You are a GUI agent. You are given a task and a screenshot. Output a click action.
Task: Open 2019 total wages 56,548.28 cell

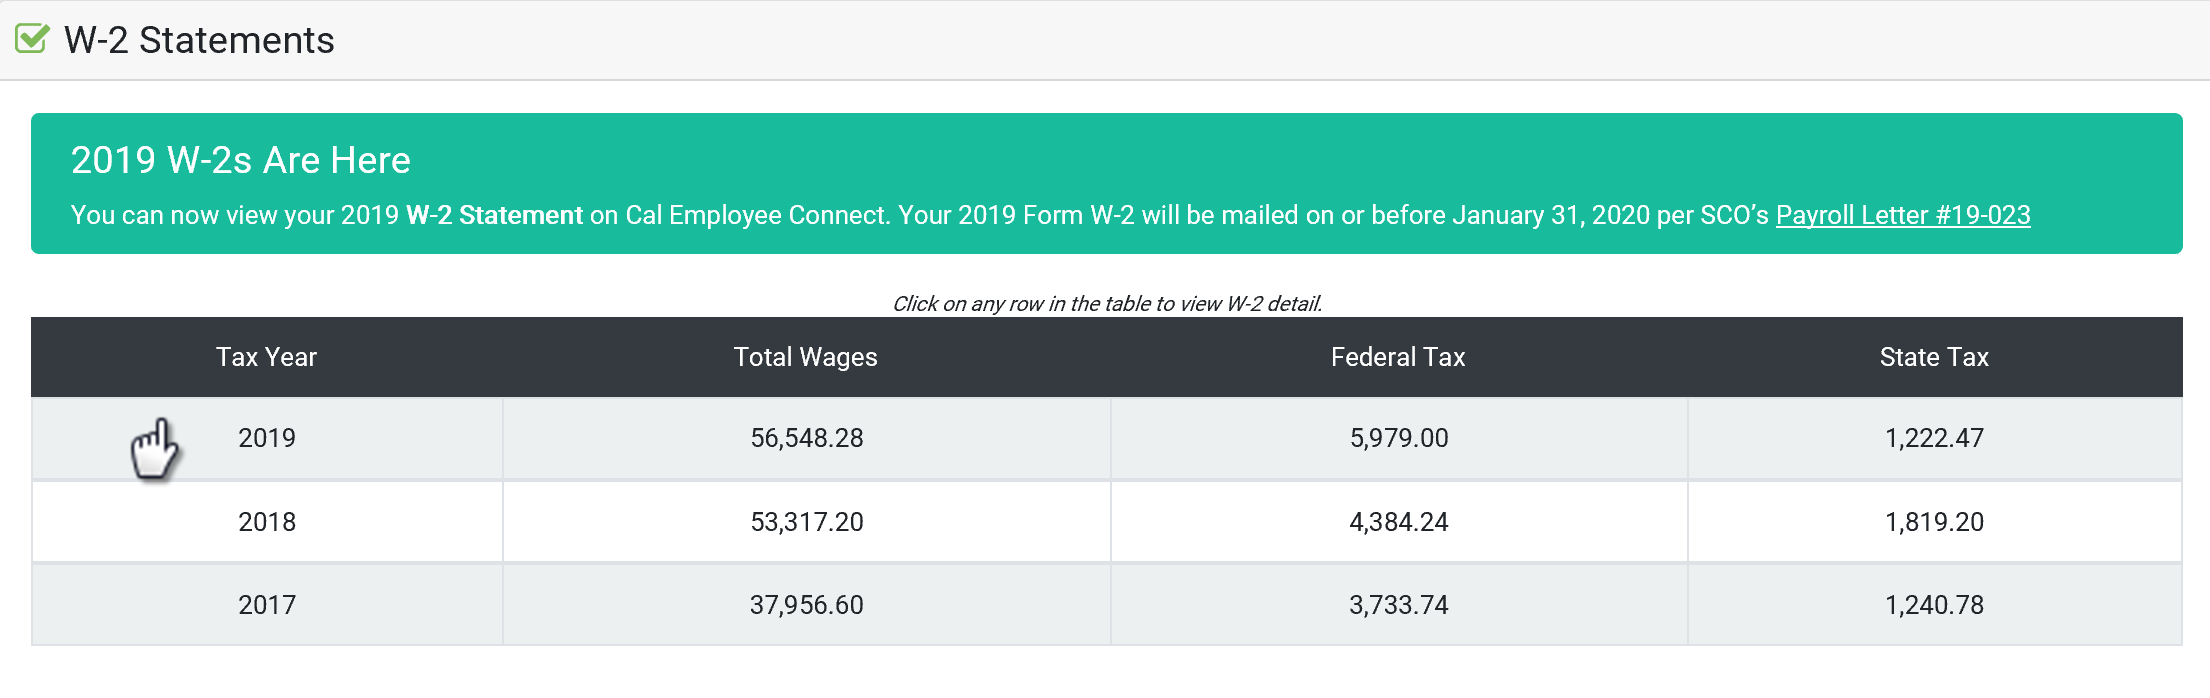pyautogui.click(x=806, y=438)
